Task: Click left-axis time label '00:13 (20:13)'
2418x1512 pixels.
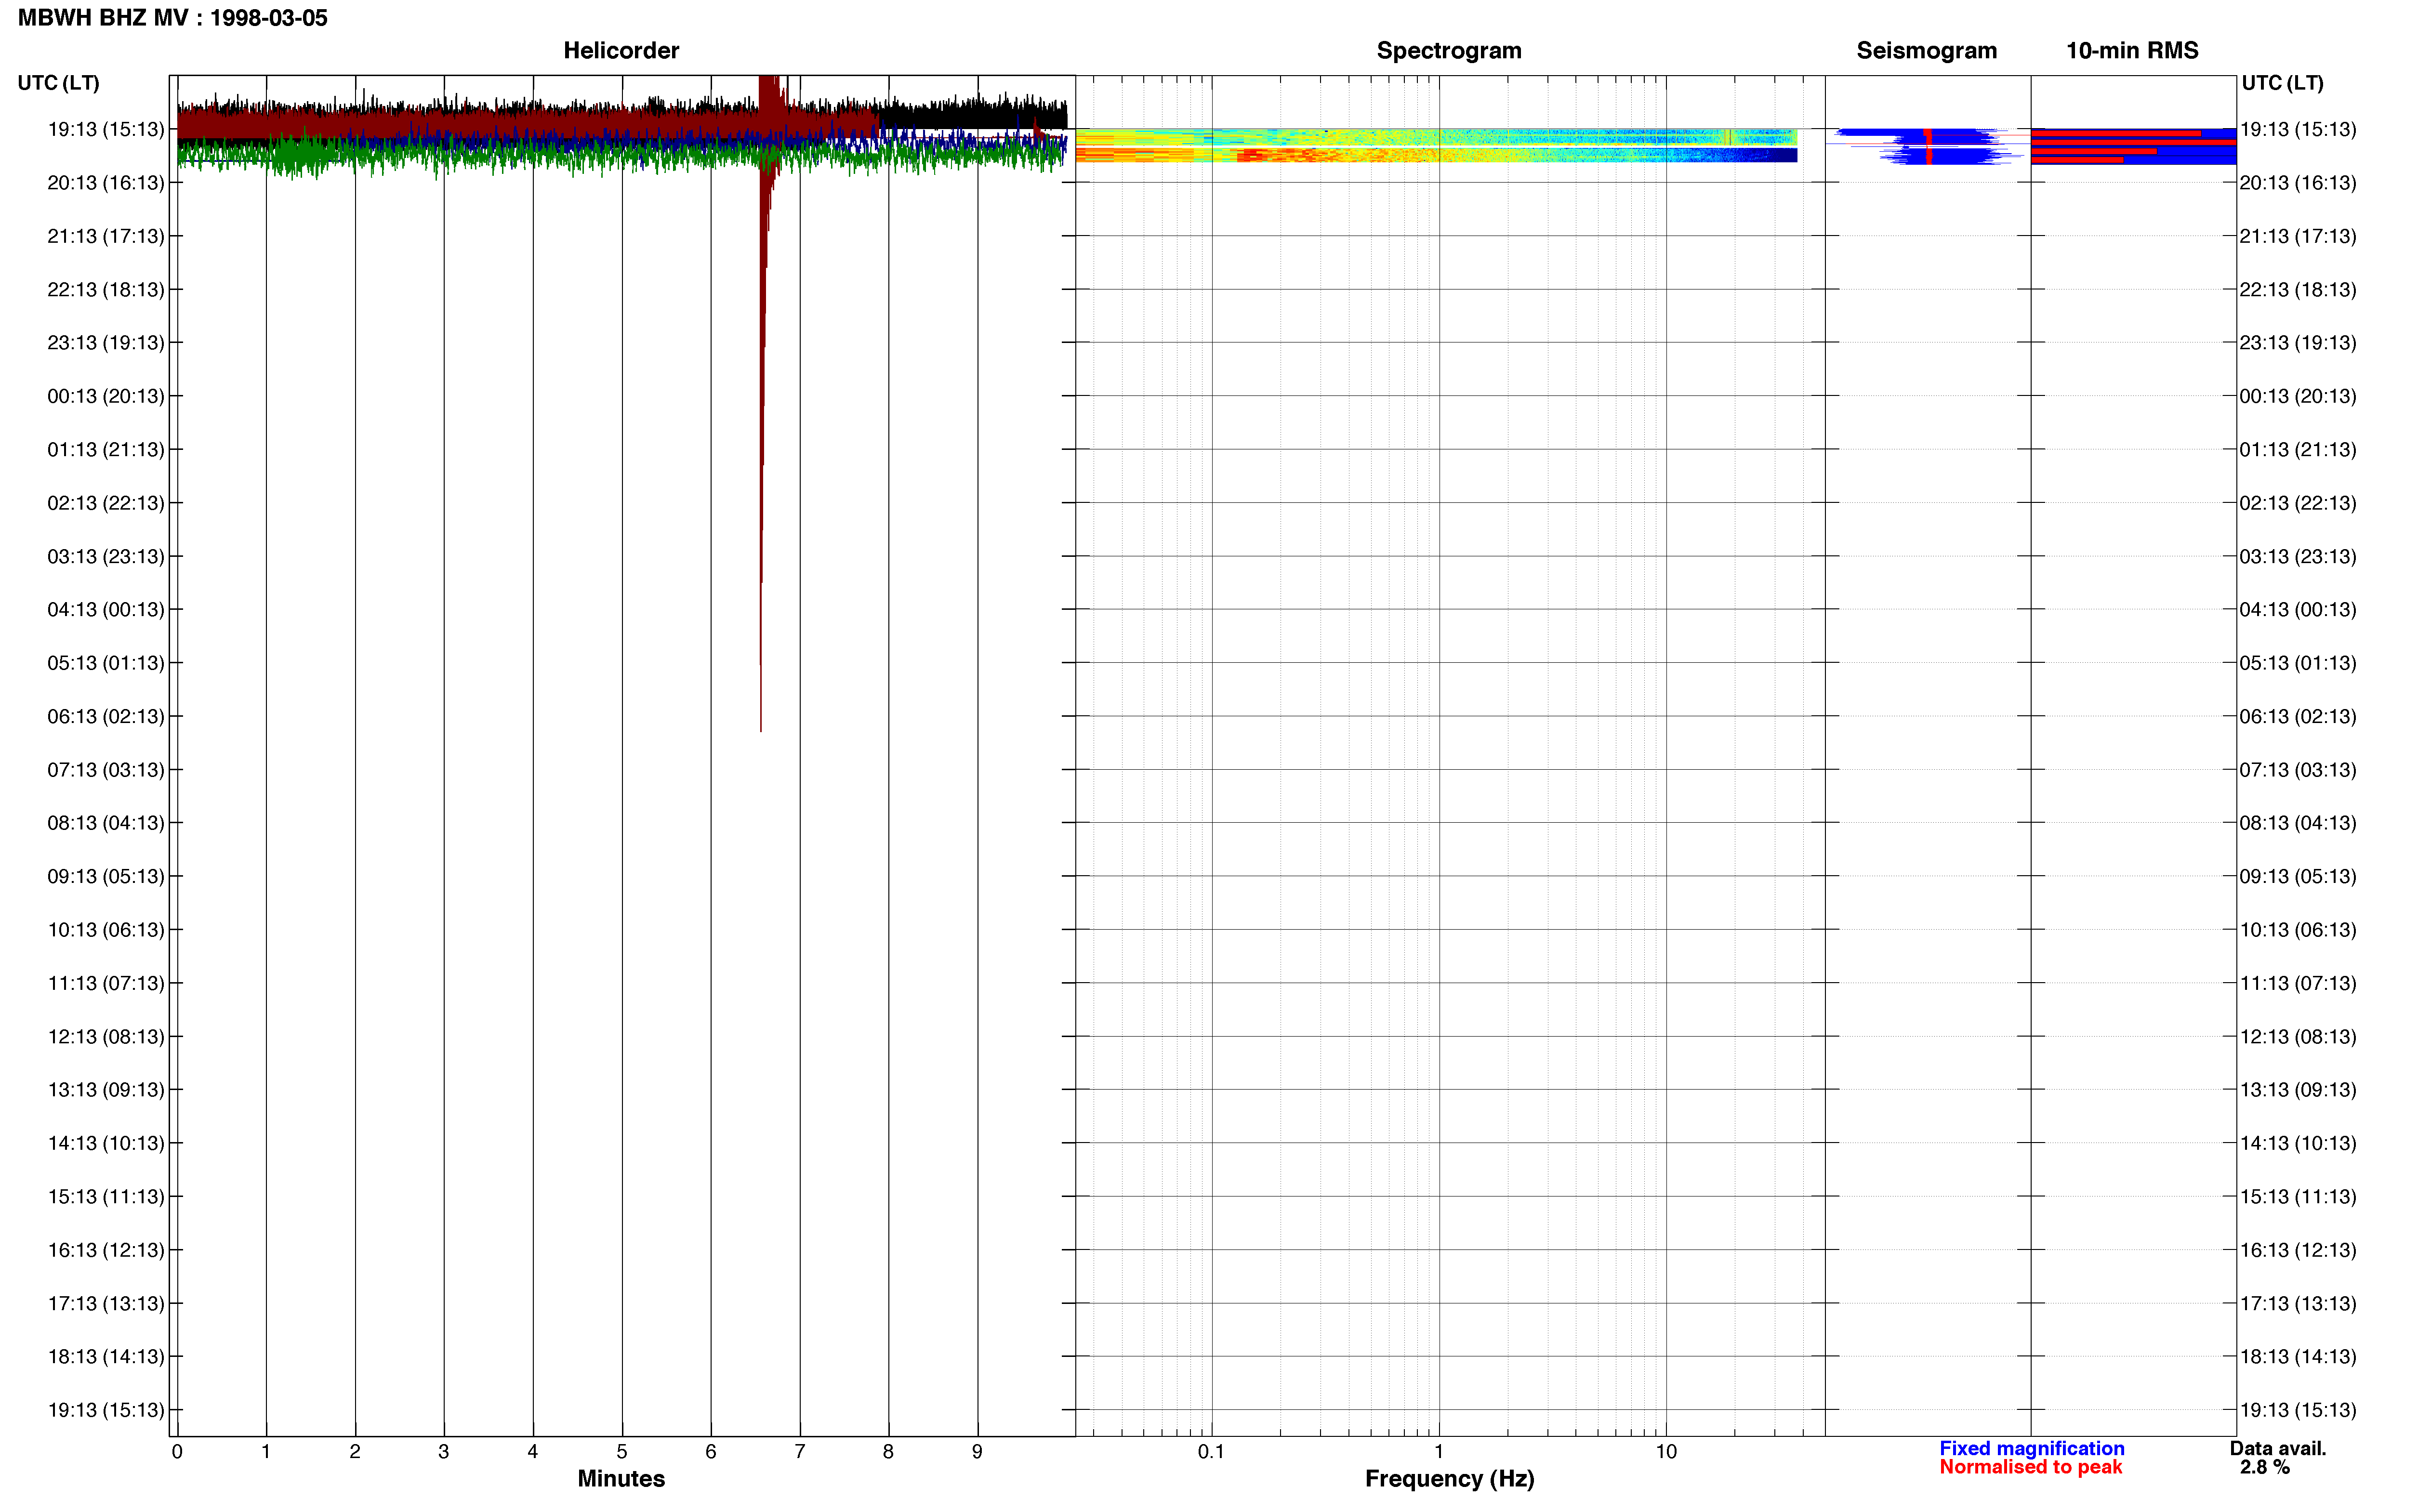Action: 105,396
